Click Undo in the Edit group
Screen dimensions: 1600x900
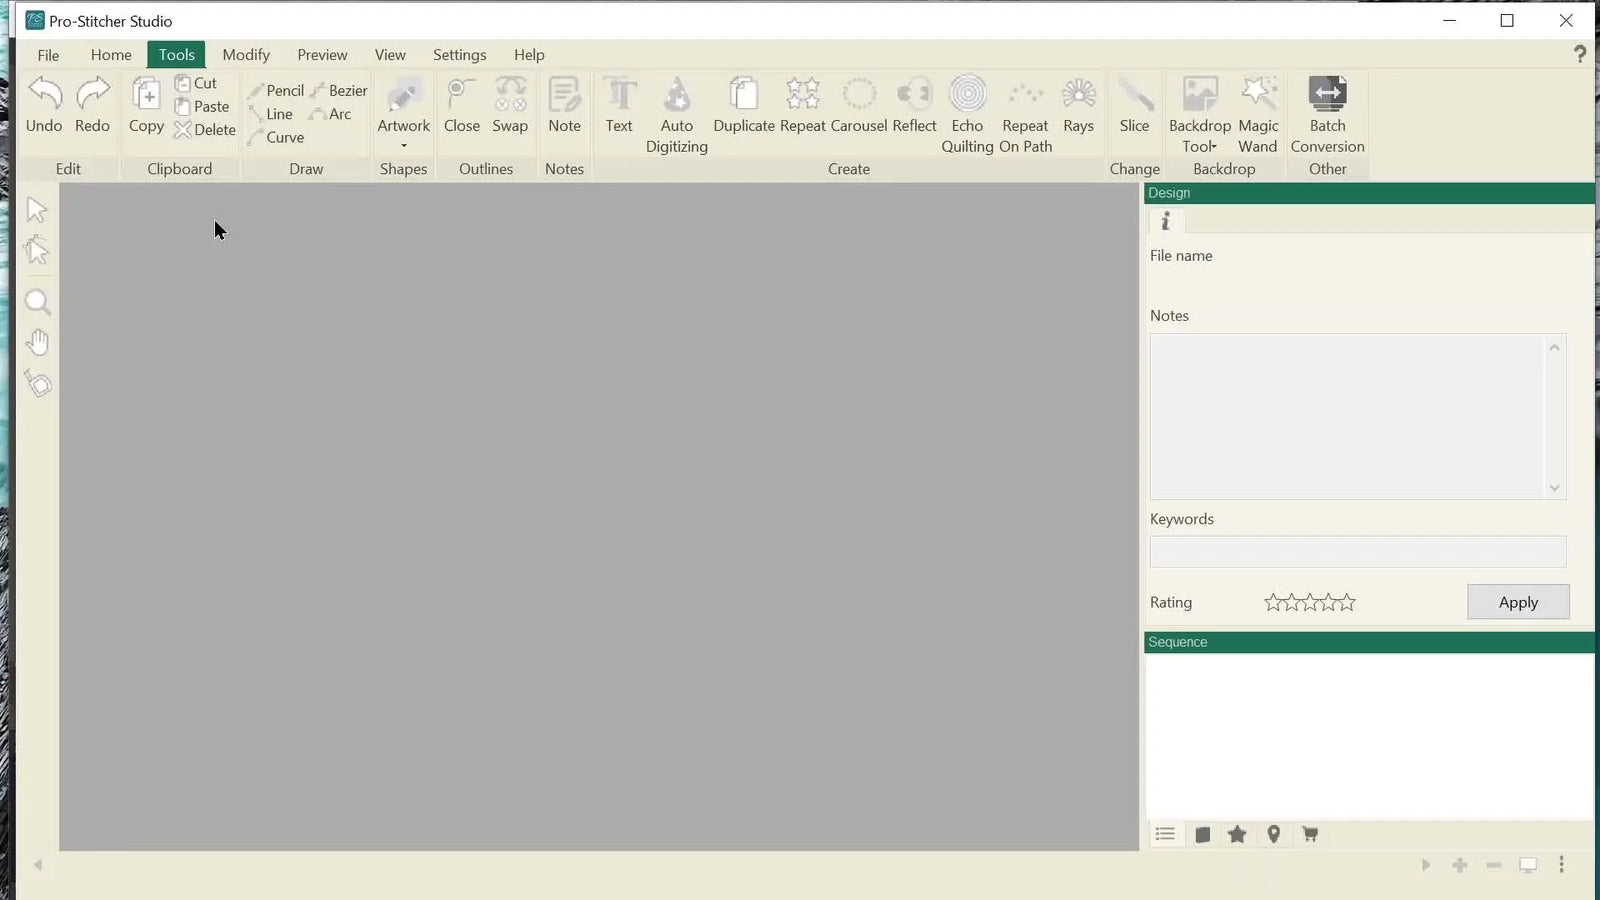point(43,104)
